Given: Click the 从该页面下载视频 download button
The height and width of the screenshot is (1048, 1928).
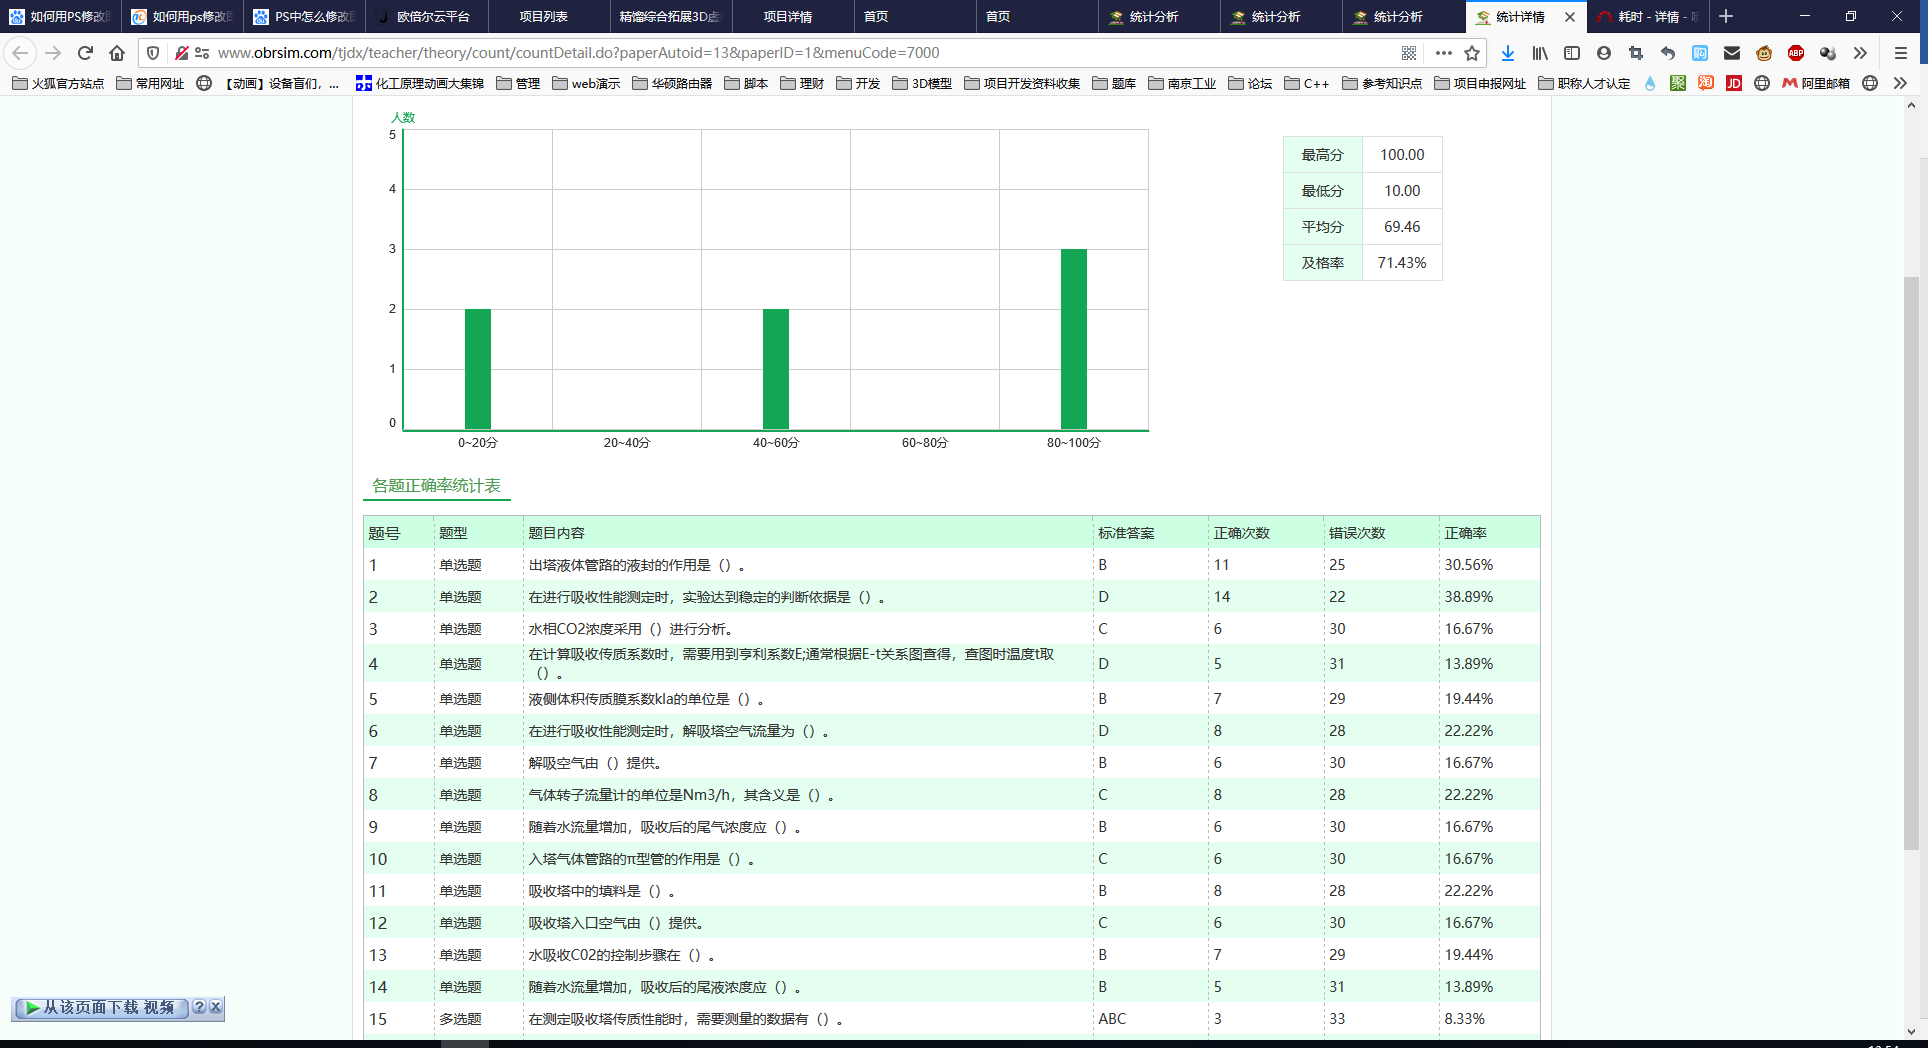Looking at the screenshot, I should (101, 1008).
